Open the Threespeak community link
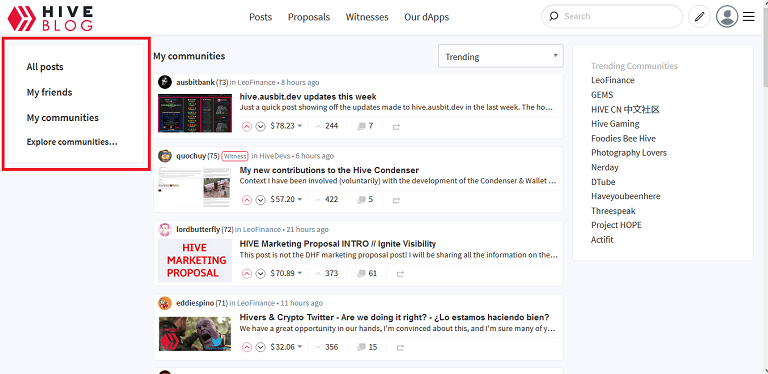The image size is (768, 374). point(613,211)
